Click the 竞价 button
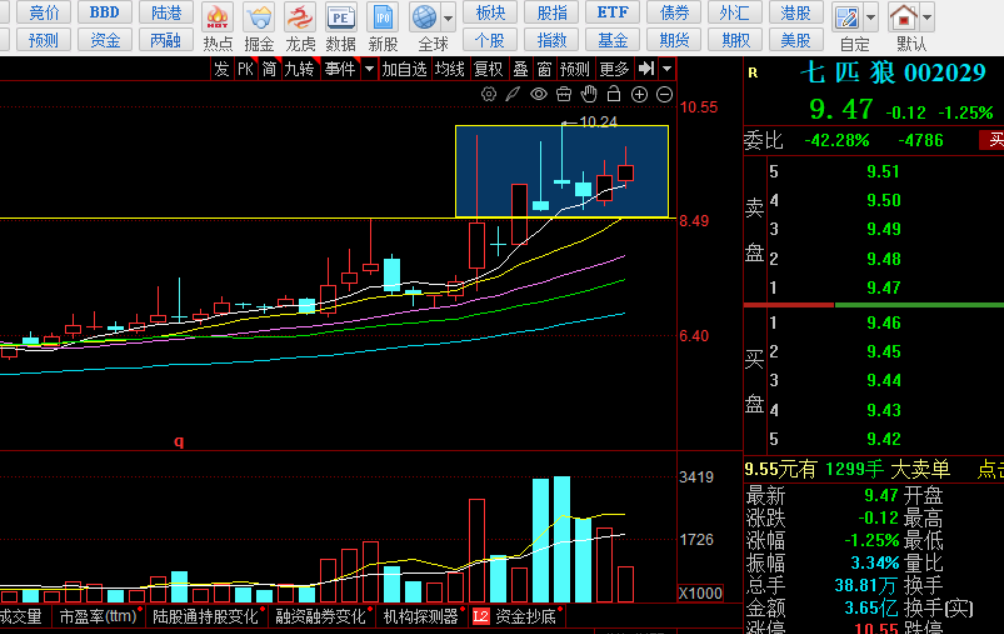This screenshot has height=634, width=1004. click(44, 12)
